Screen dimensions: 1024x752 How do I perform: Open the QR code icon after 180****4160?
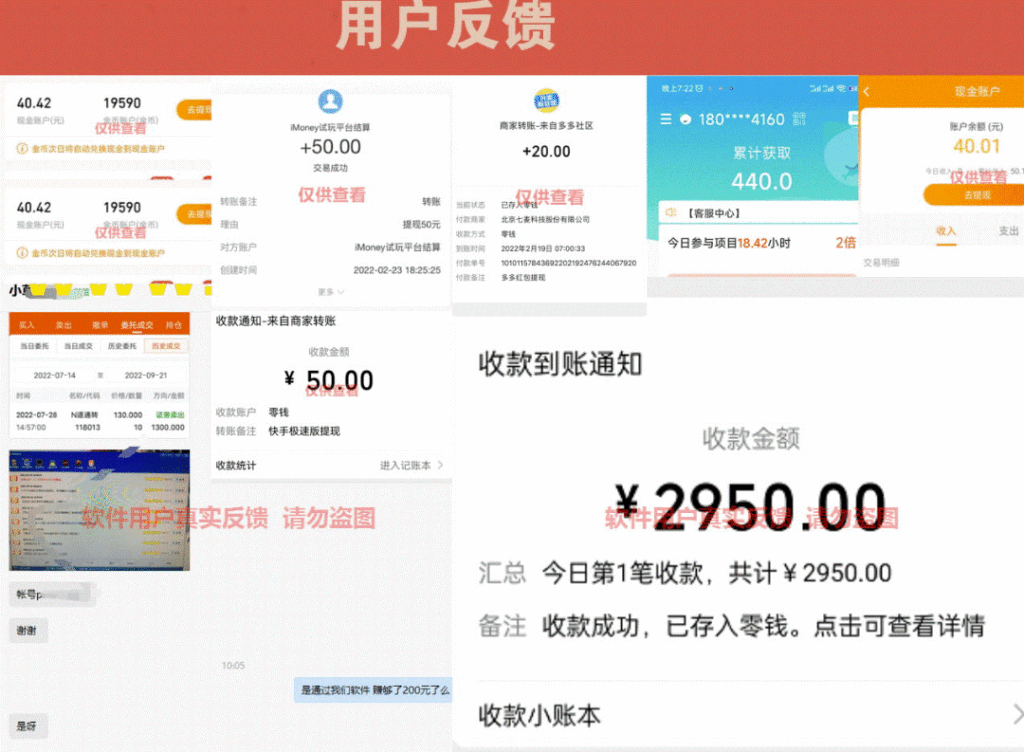point(799,119)
